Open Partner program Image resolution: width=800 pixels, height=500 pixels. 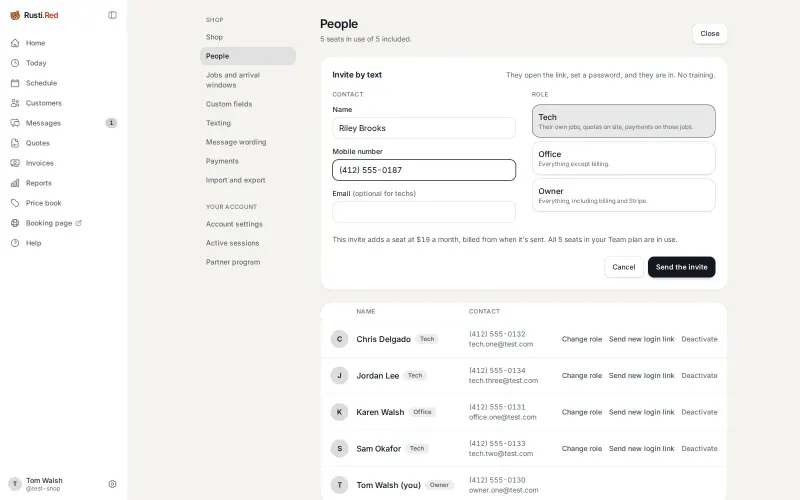point(247,262)
